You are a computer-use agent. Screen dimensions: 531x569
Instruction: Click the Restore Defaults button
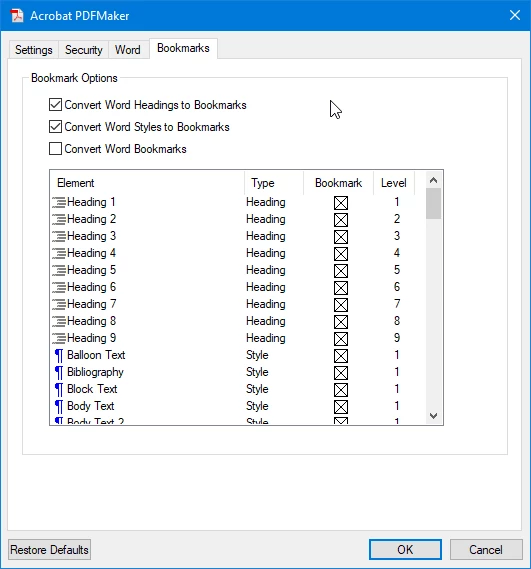point(49,549)
